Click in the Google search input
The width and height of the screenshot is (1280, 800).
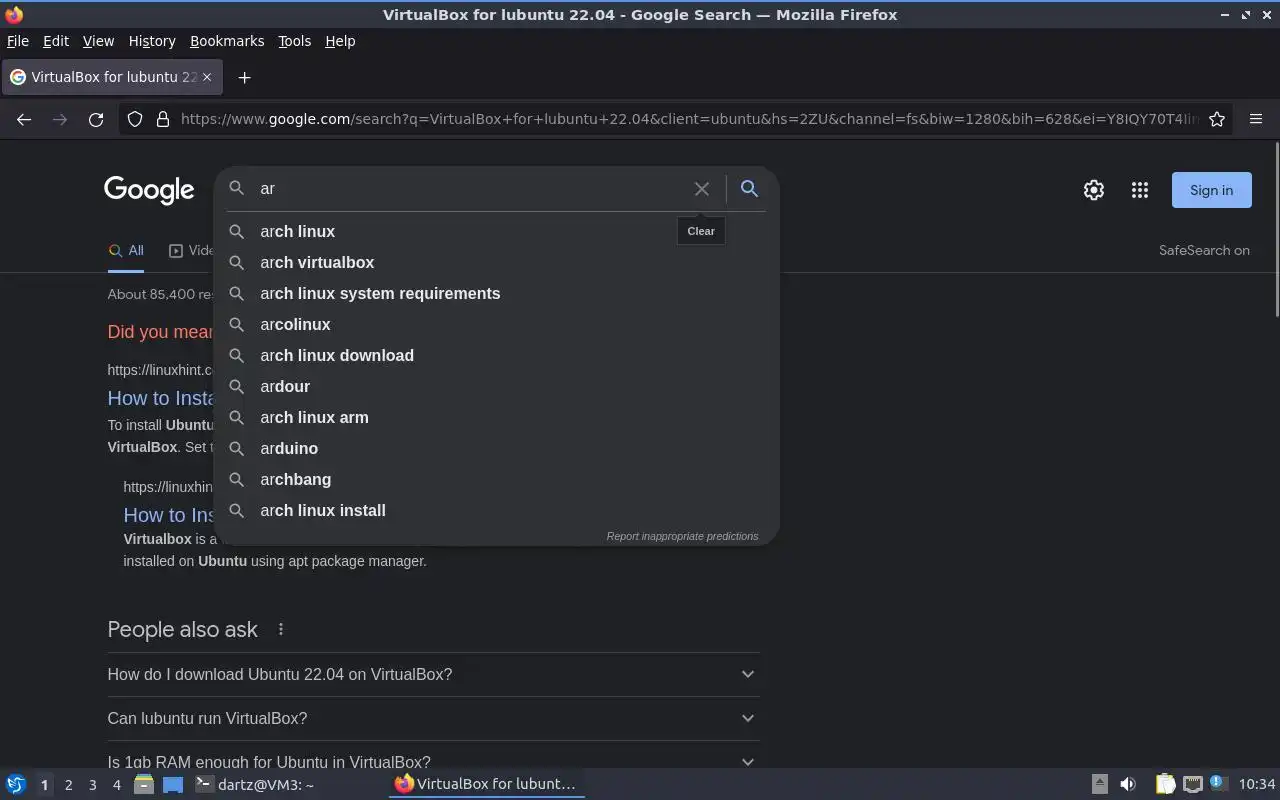point(470,189)
